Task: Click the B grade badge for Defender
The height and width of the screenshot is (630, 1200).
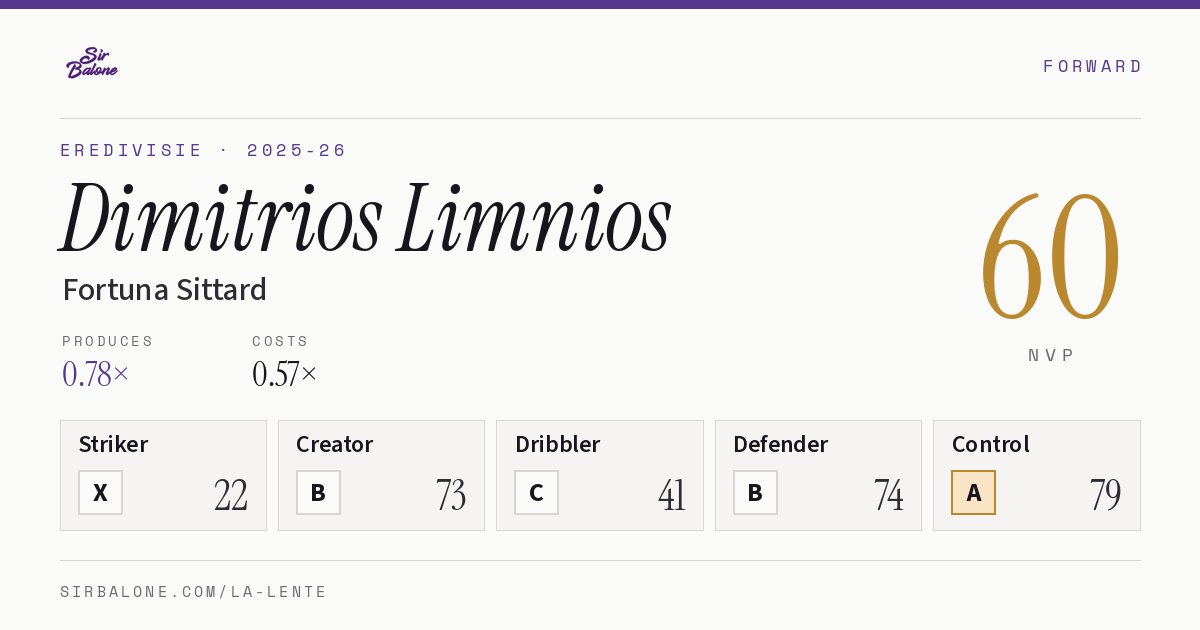Action: click(x=755, y=492)
